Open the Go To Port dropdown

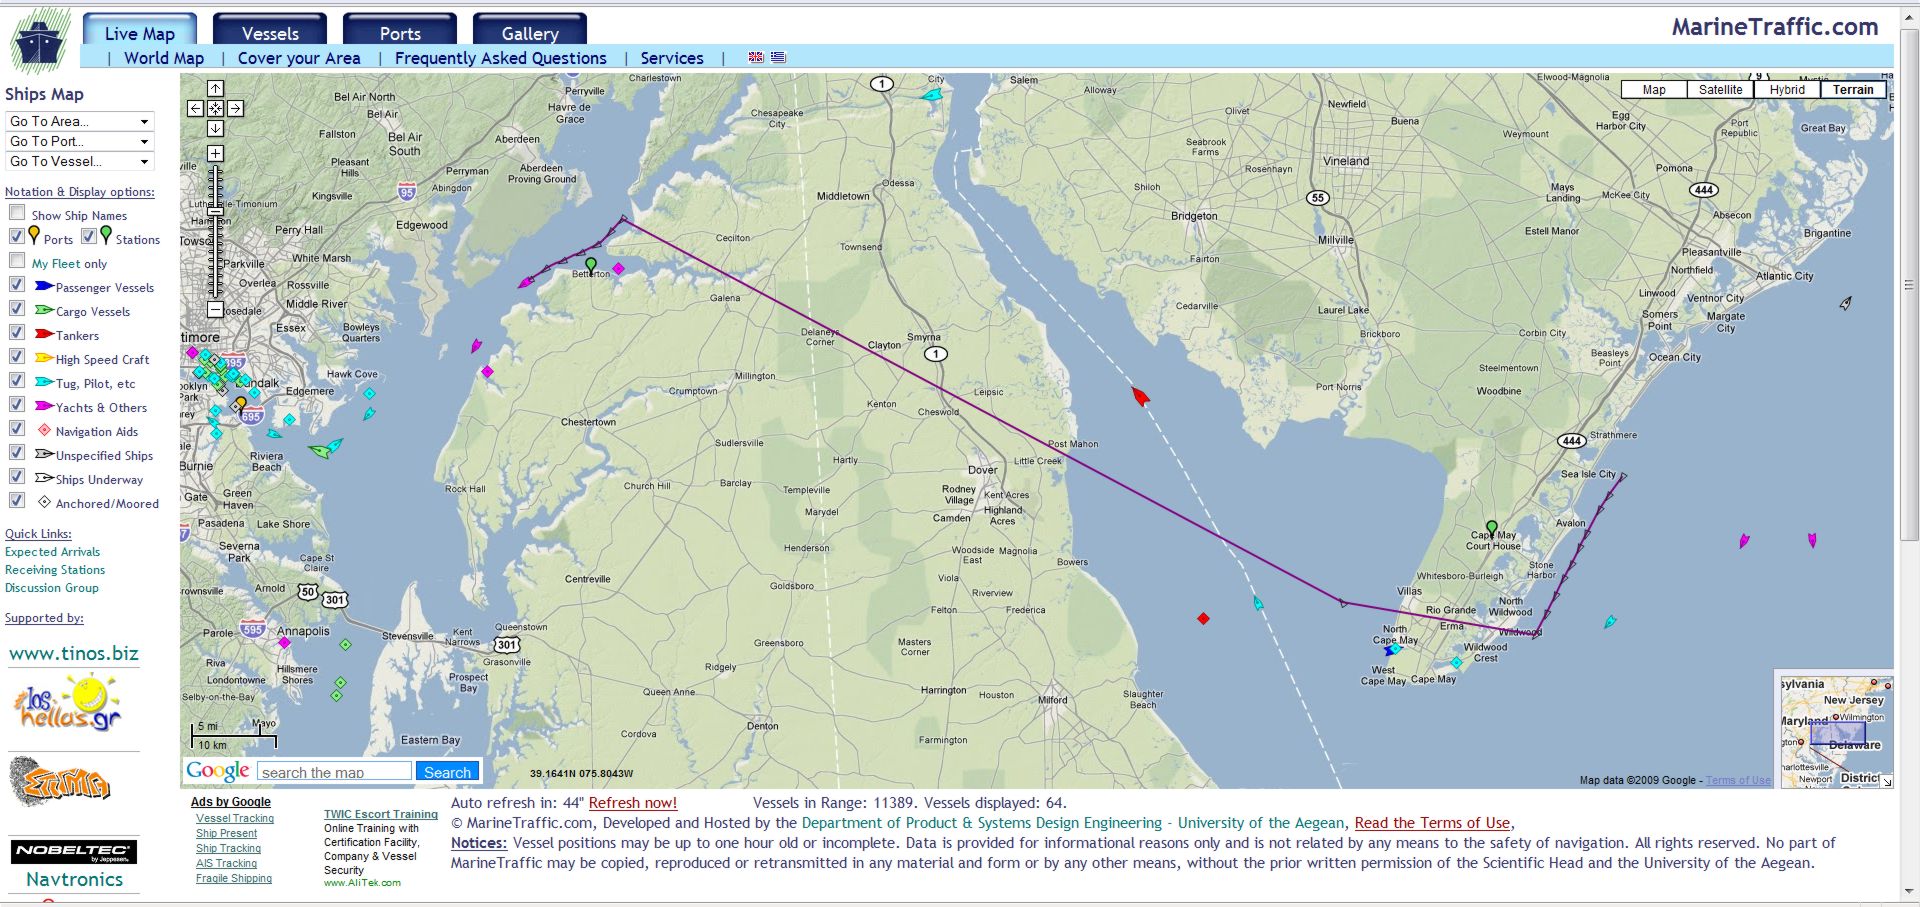tap(79, 141)
